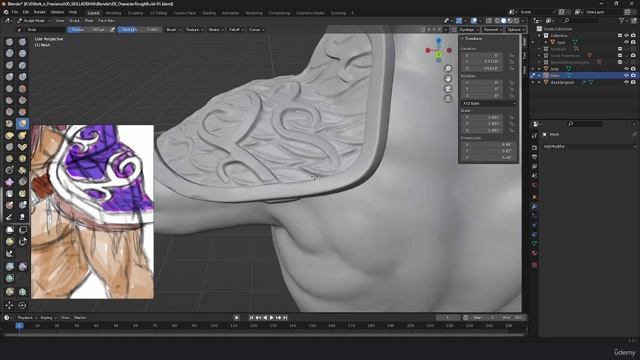Open the Options popover in viewport header
The width and height of the screenshot is (640, 360).
[515, 29]
